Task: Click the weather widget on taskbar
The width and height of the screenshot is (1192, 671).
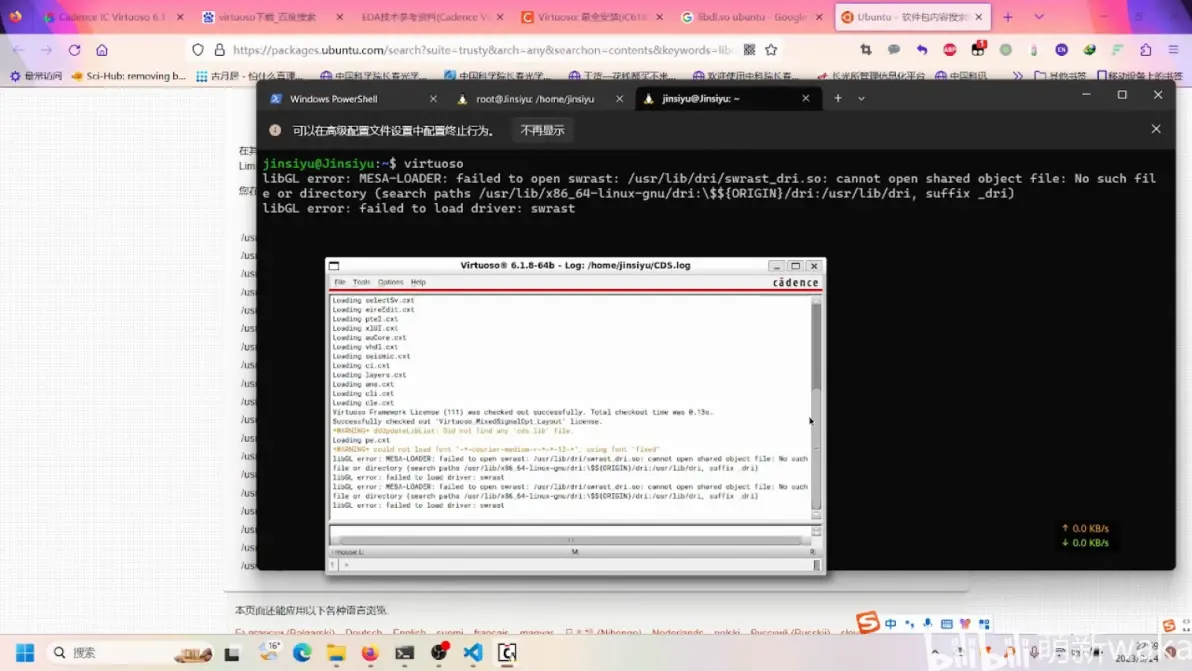Action: [268, 652]
